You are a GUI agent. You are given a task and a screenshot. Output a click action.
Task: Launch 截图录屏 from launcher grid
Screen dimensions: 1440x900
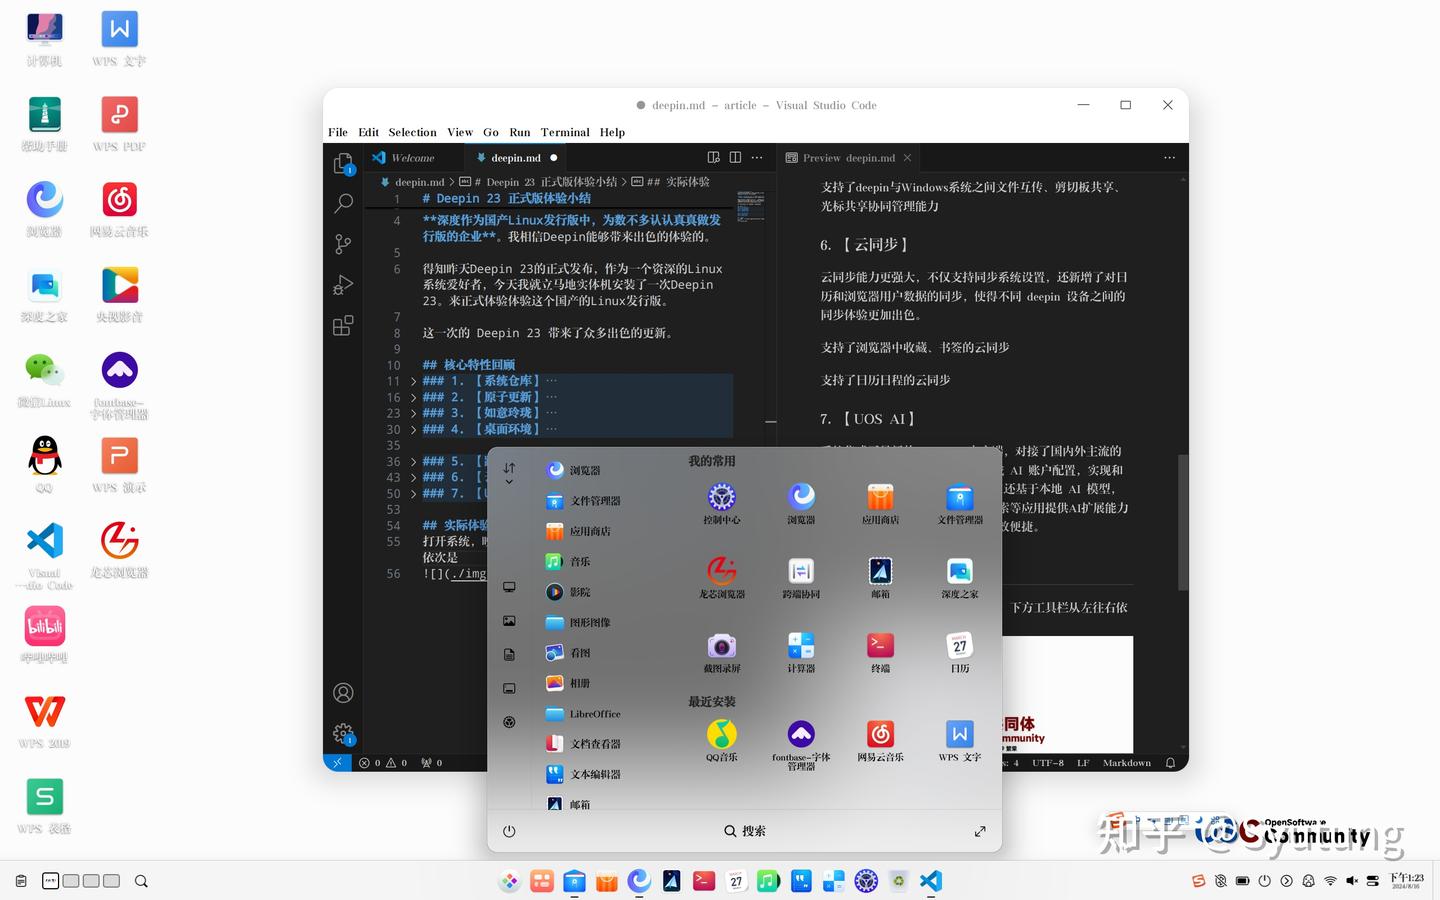point(721,652)
